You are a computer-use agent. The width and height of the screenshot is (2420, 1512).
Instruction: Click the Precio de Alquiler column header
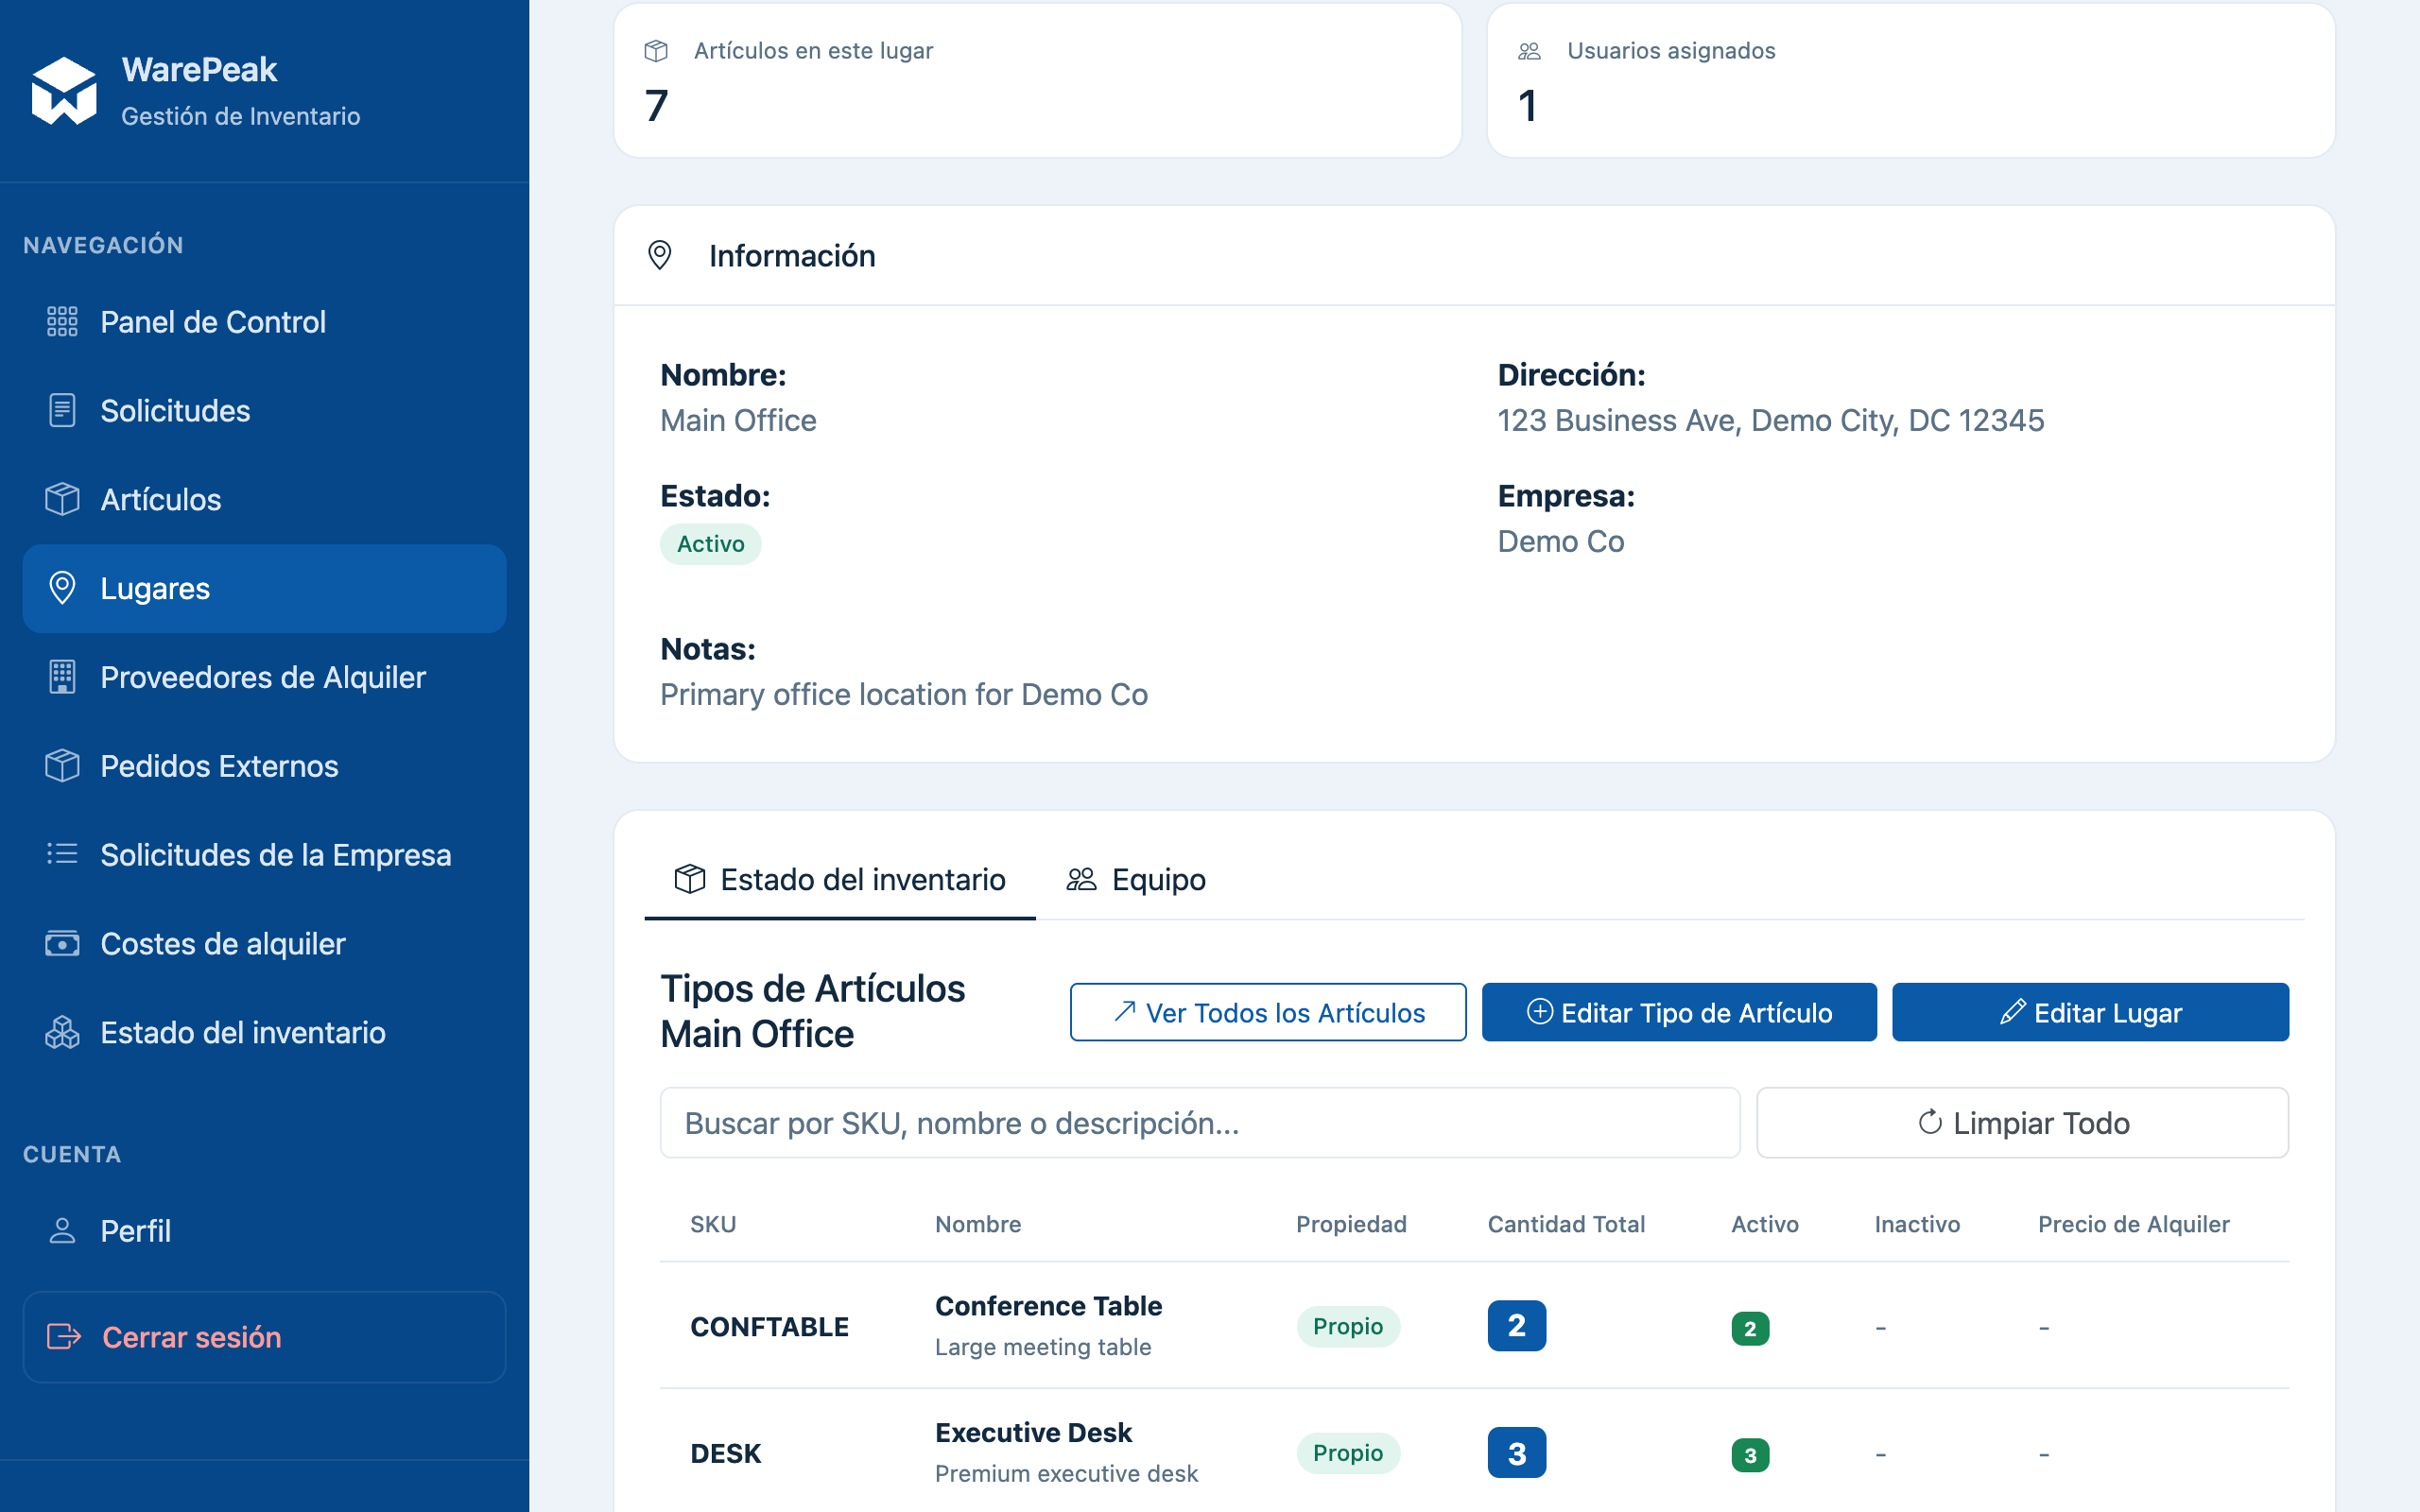2133,1224
